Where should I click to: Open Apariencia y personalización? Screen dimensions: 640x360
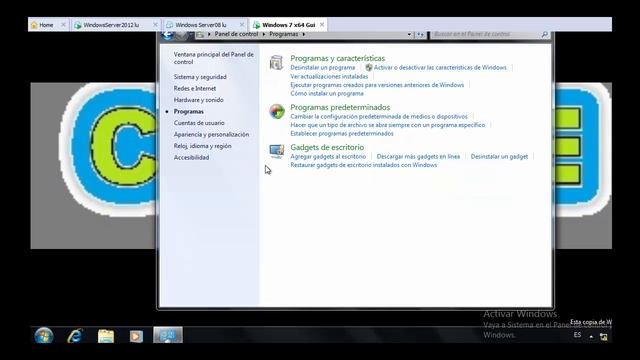211,134
